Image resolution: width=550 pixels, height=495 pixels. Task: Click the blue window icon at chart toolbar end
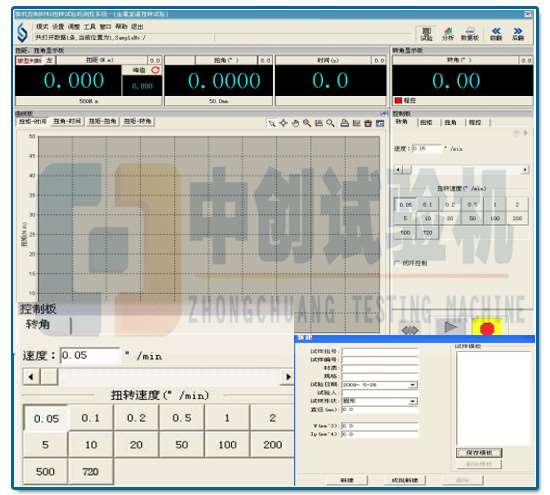click(x=380, y=123)
